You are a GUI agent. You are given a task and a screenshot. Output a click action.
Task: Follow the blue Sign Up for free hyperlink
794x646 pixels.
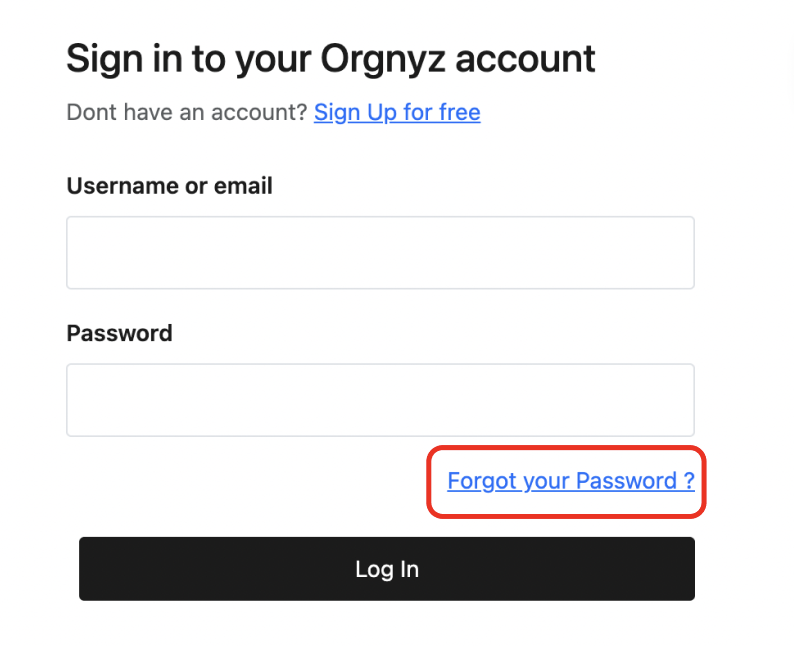tap(397, 112)
